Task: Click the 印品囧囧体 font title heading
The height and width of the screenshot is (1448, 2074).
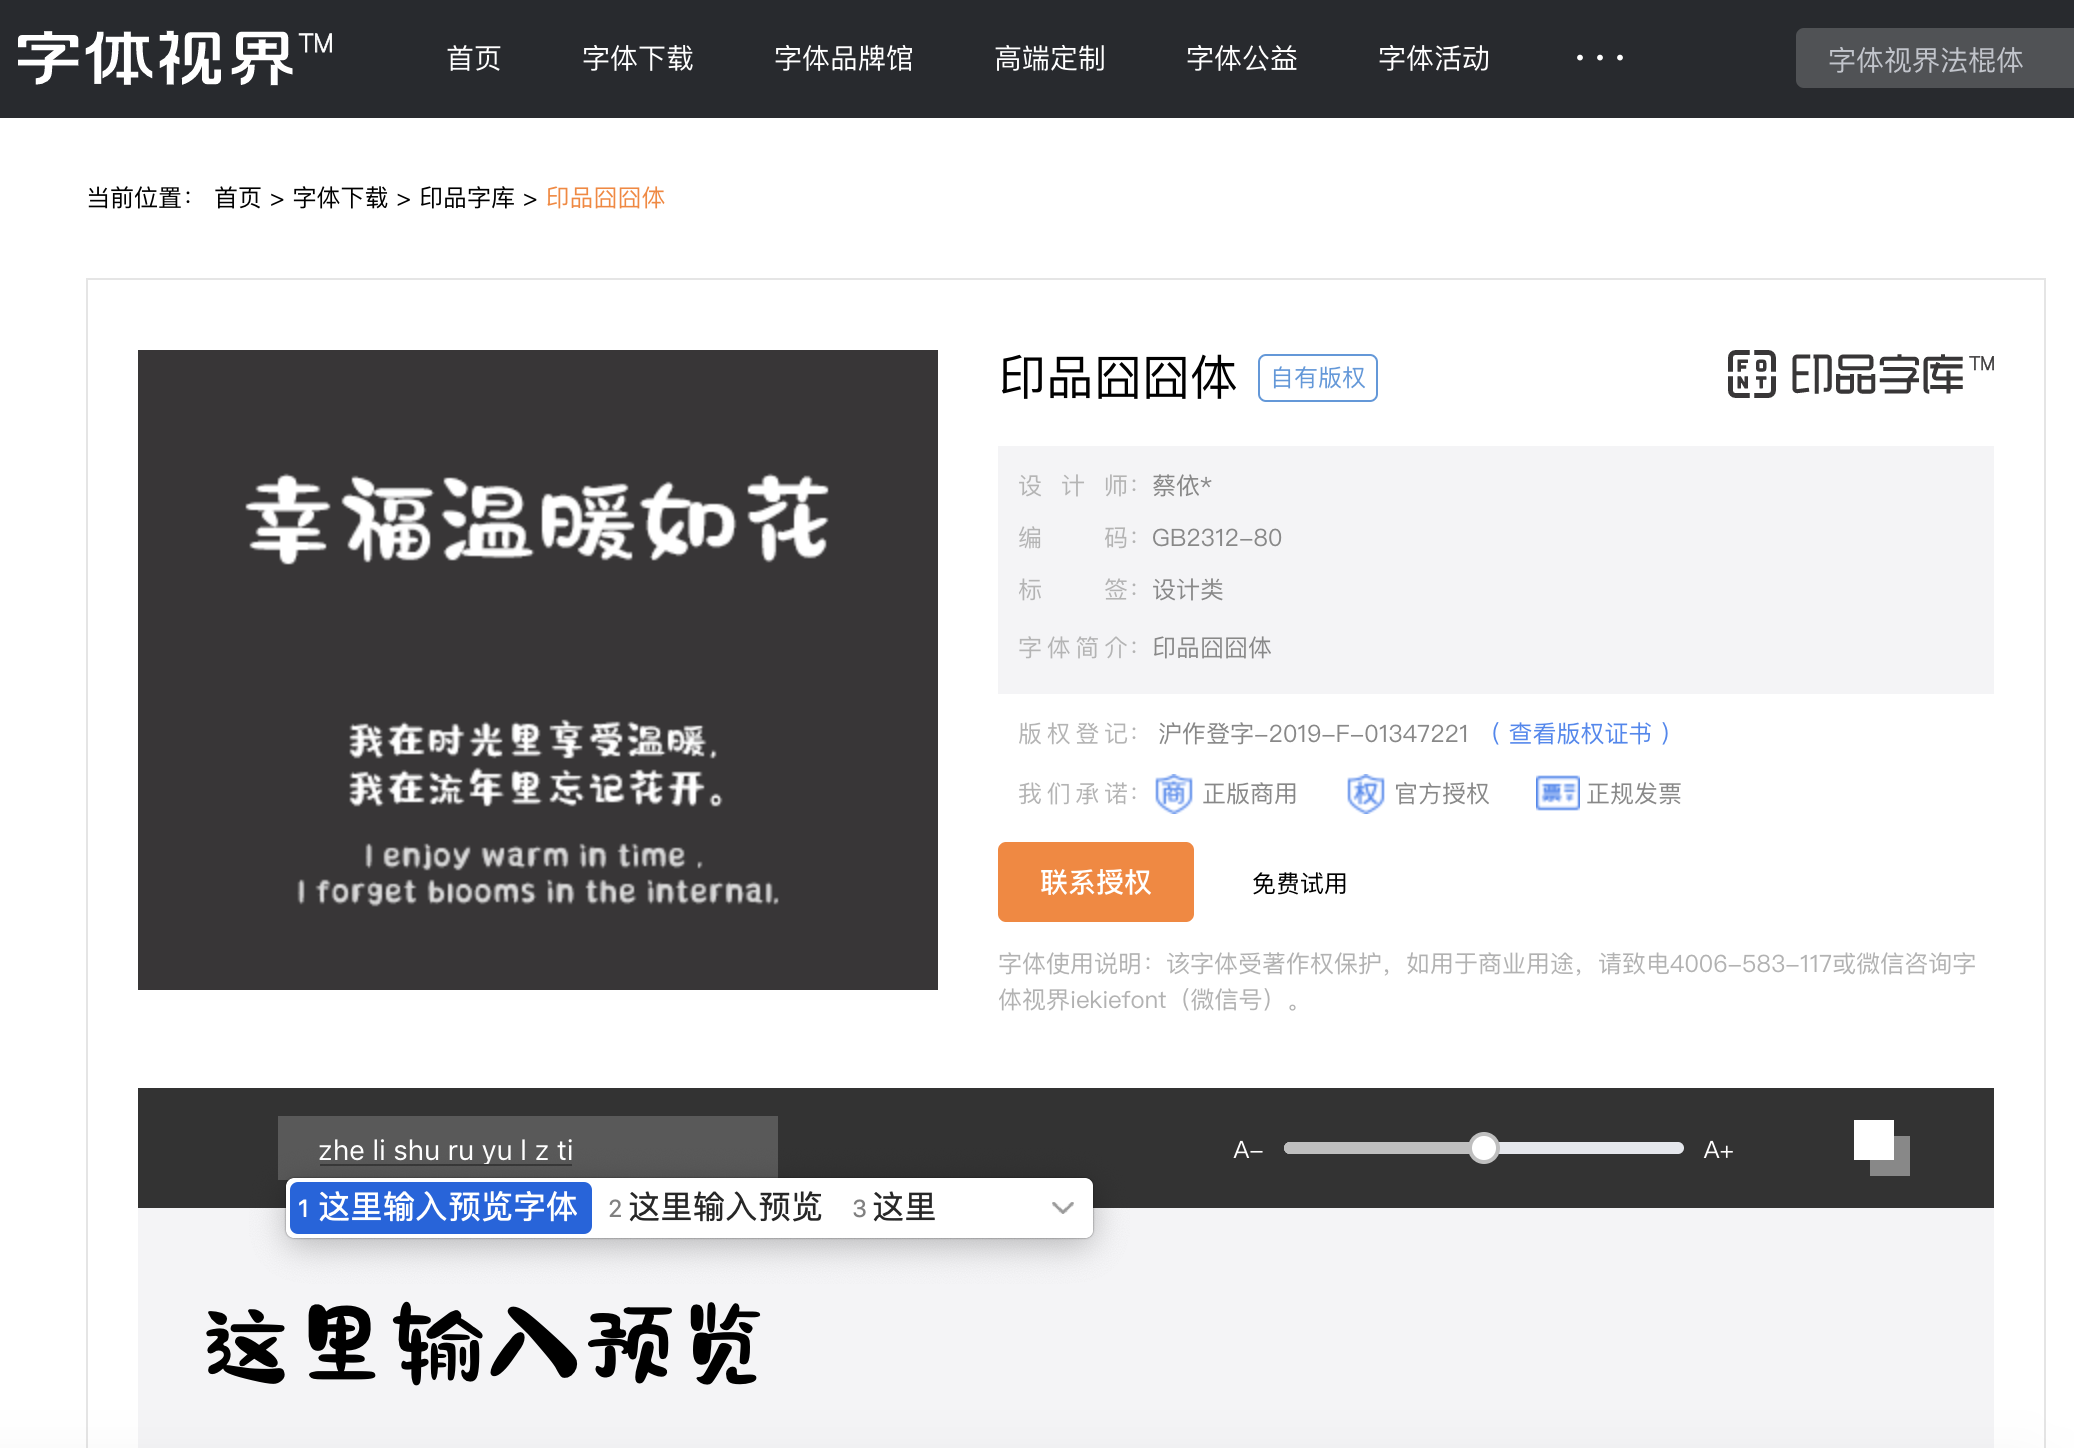Action: coord(1118,378)
